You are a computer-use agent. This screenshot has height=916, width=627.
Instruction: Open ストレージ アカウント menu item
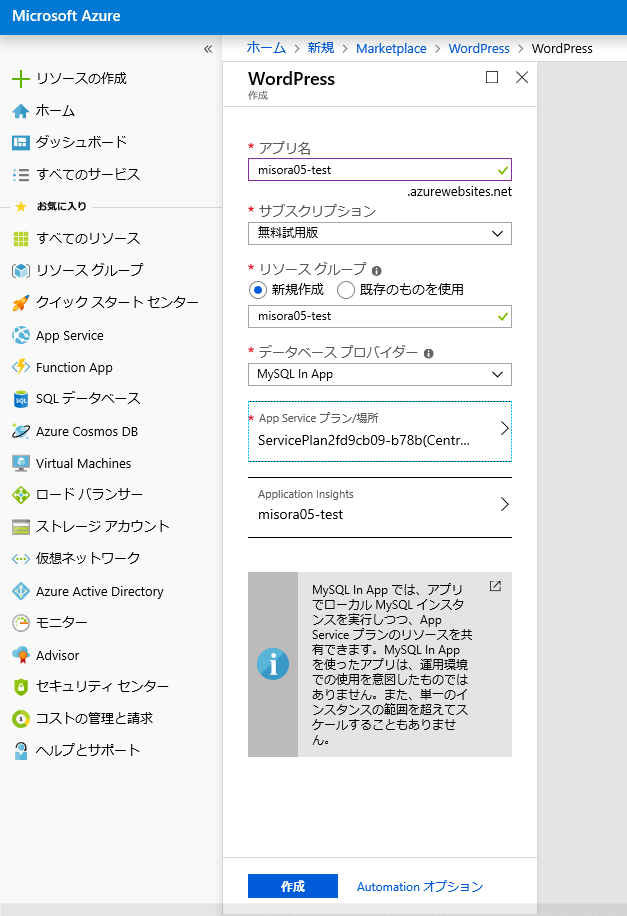pyautogui.click(x=103, y=527)
